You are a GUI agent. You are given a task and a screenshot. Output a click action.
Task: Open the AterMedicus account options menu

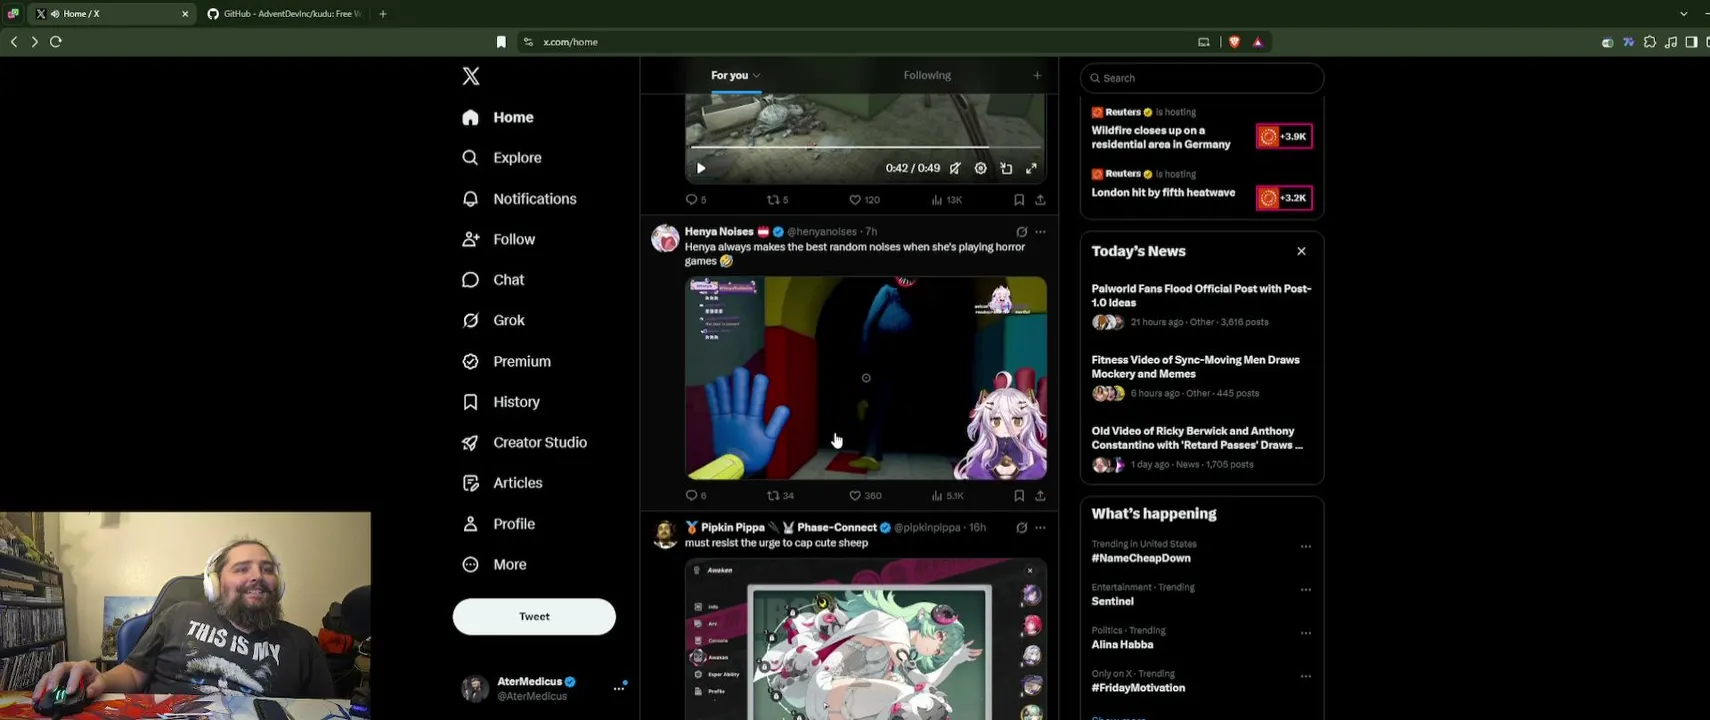click(619, 688)
